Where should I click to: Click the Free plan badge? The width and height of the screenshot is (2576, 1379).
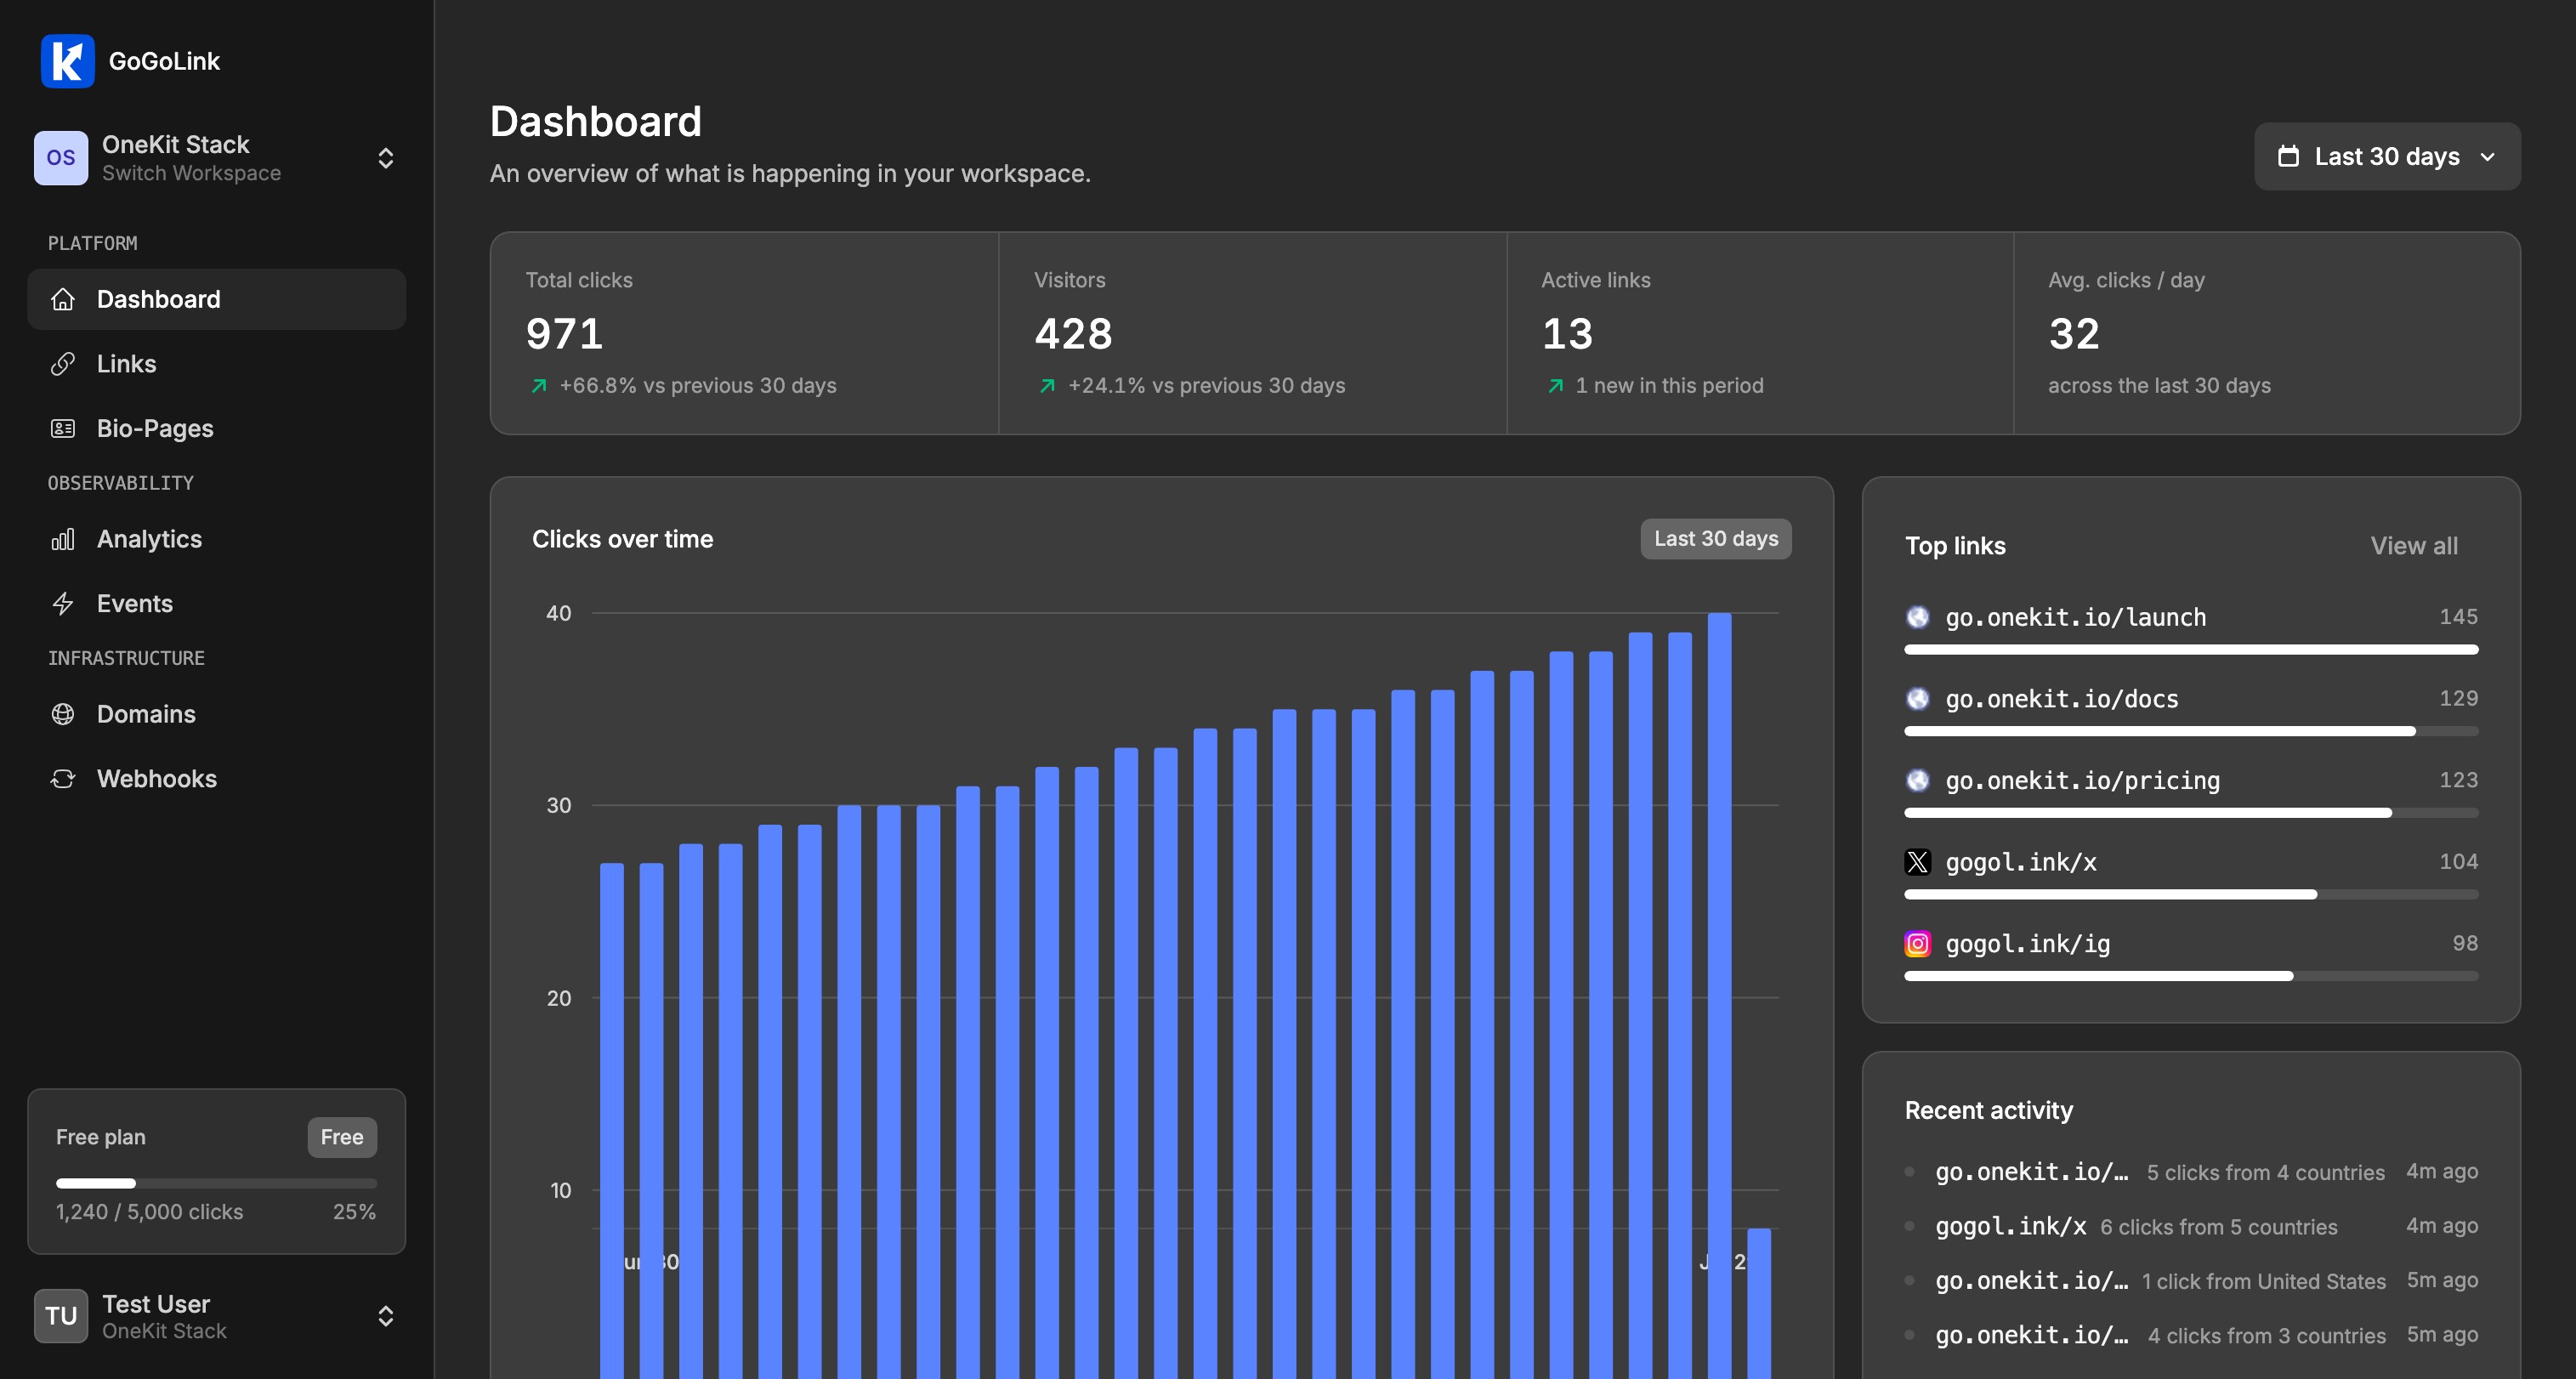pyautogui.click(x=342, y=1137)
